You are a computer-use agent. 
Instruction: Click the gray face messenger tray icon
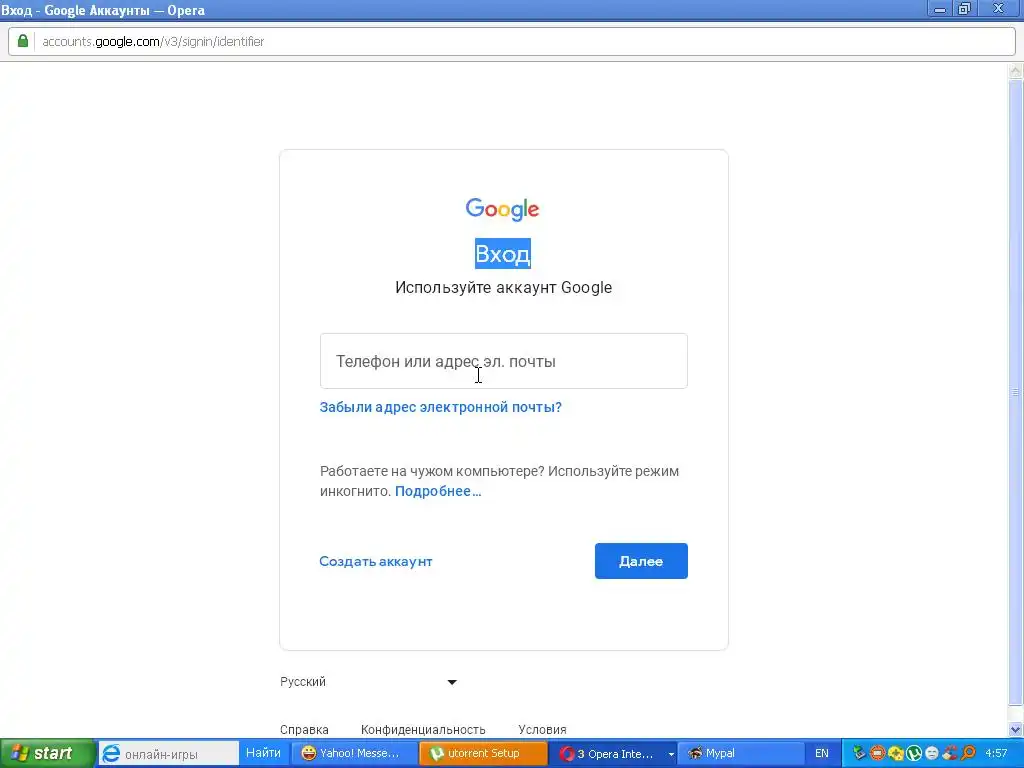(x=932, y=754)
